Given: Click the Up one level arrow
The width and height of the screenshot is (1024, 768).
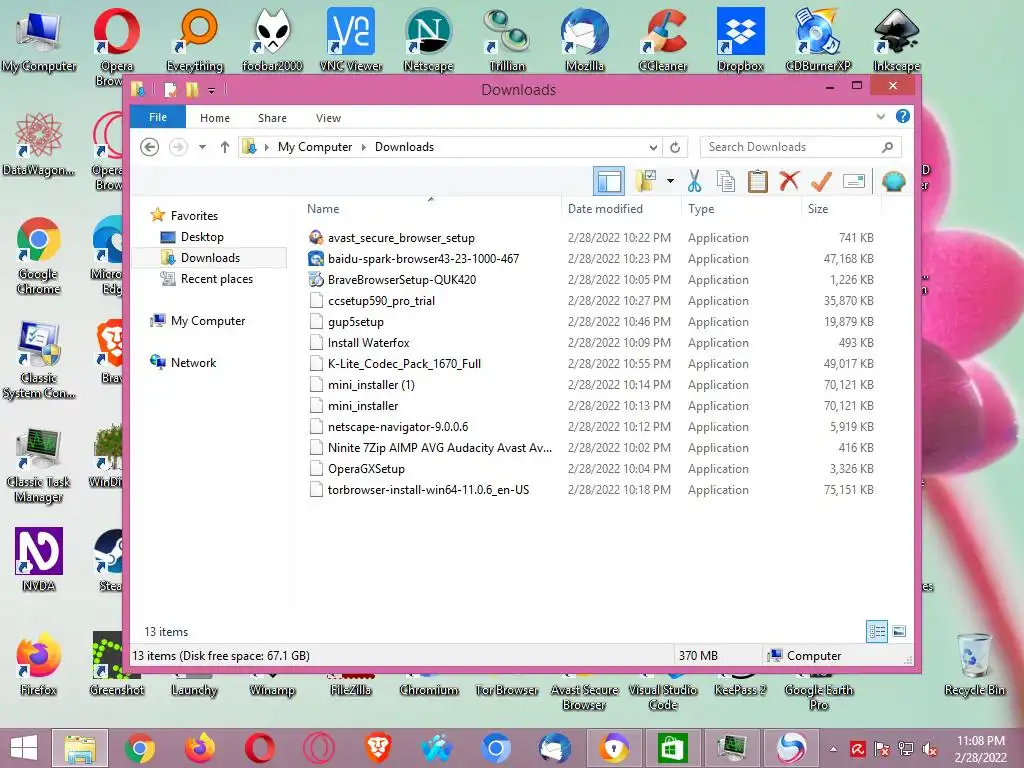Looking at the screenshot, I should click(x=225, y=147).
